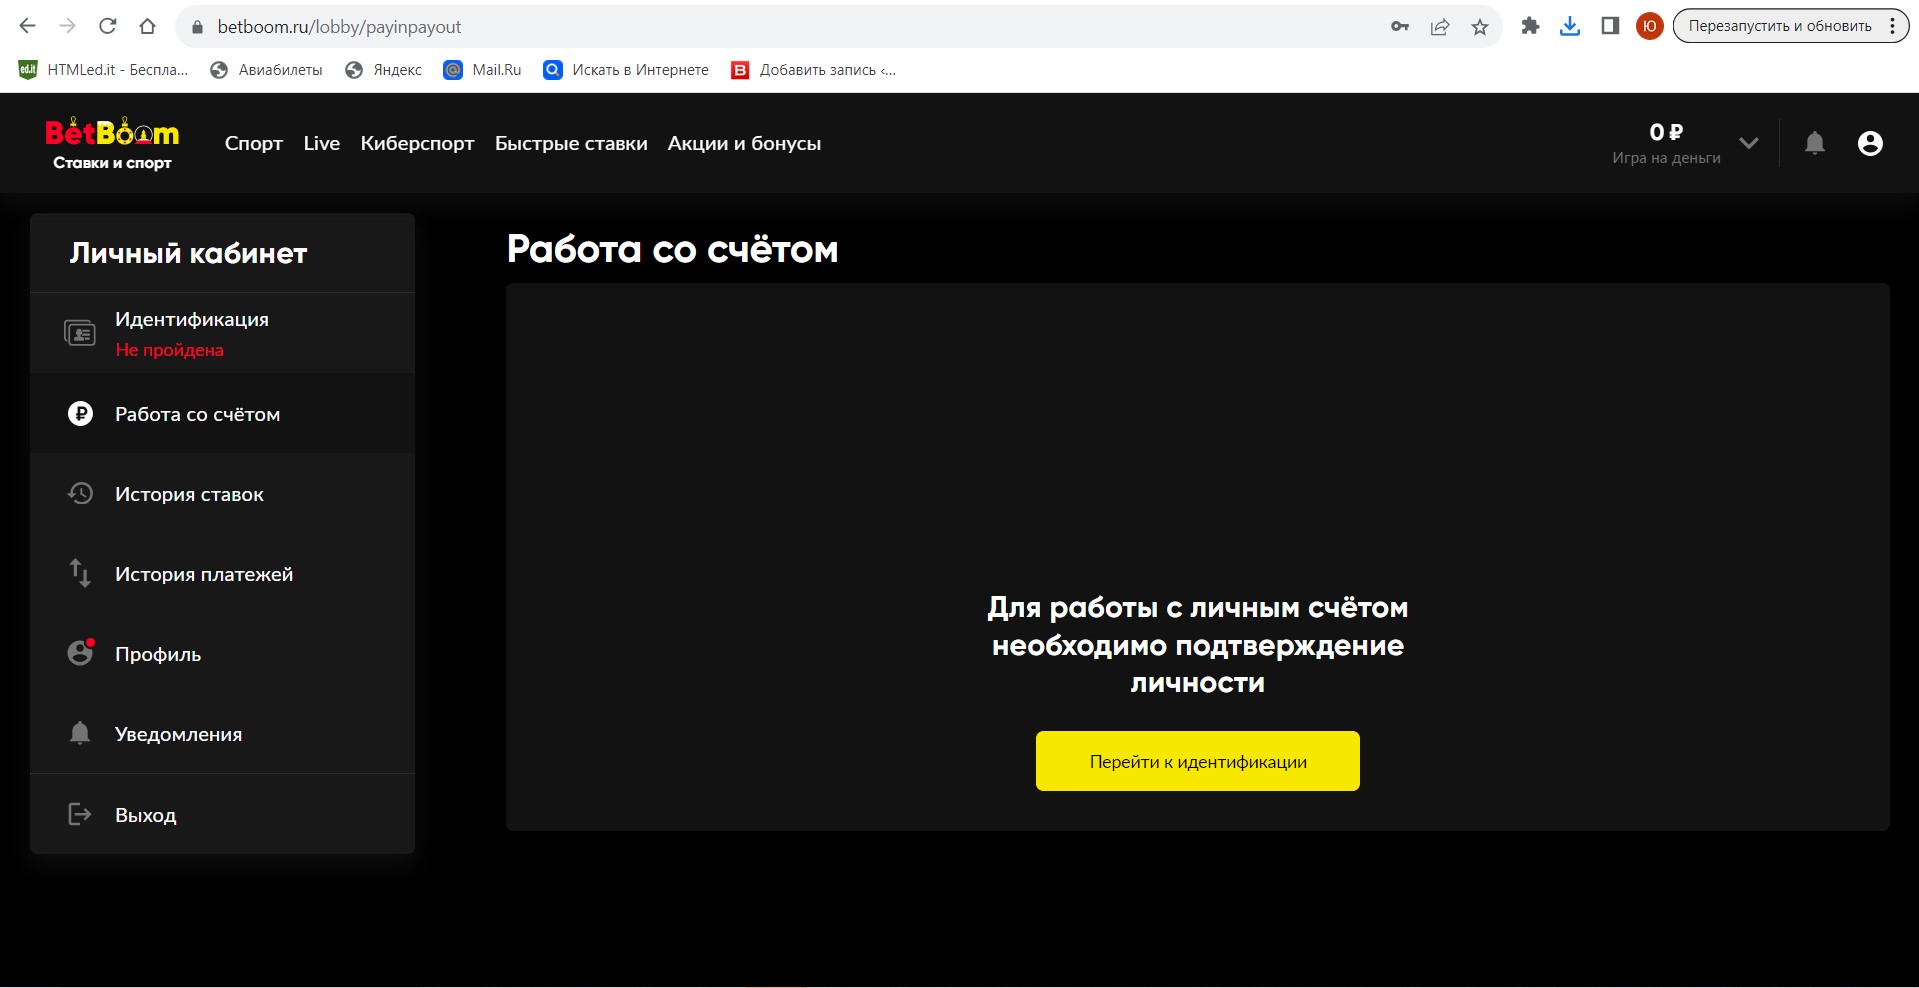
Task: Open История ставок in sidebar
Action: pos(189,494)
